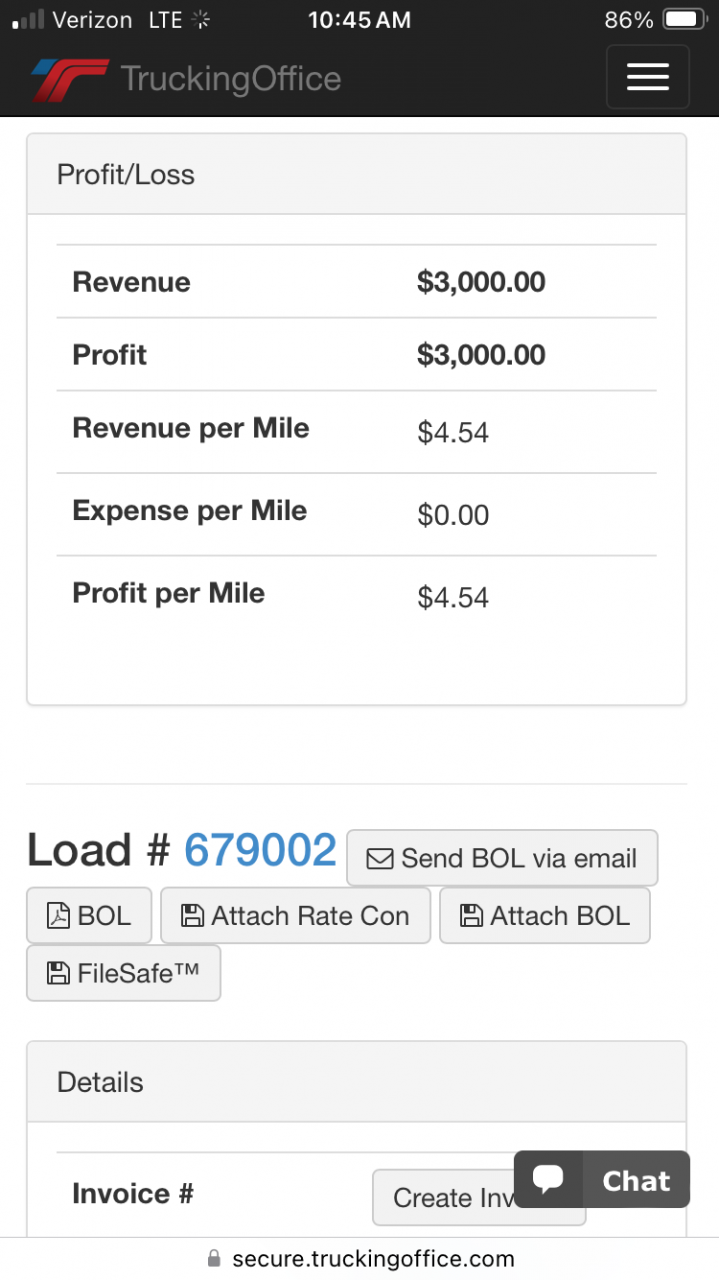Open load number 679002 link
Screen dimensions: 719x1280
point(260,851)
